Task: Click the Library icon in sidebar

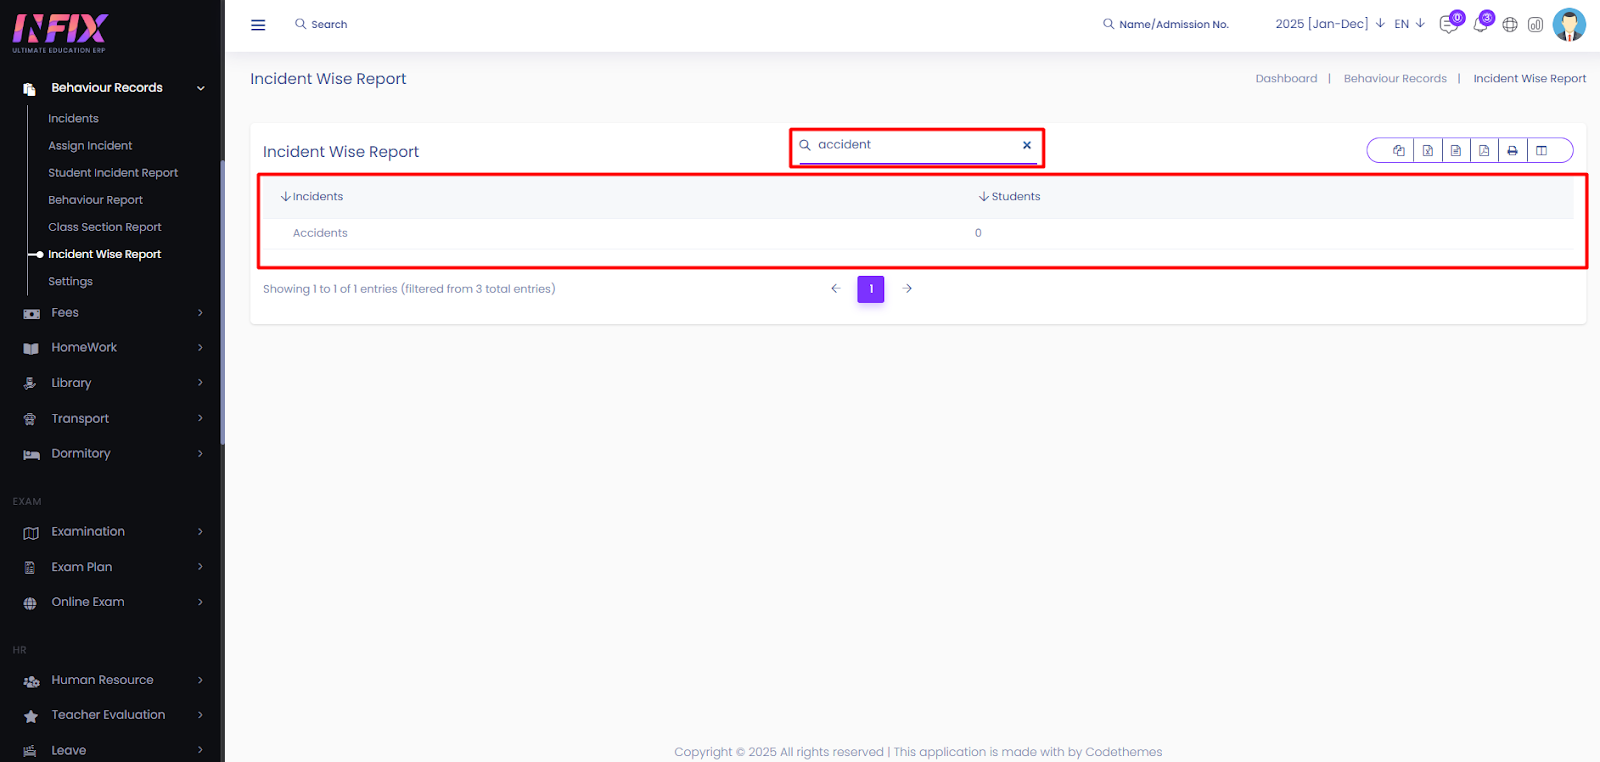Action: [30, 383]
